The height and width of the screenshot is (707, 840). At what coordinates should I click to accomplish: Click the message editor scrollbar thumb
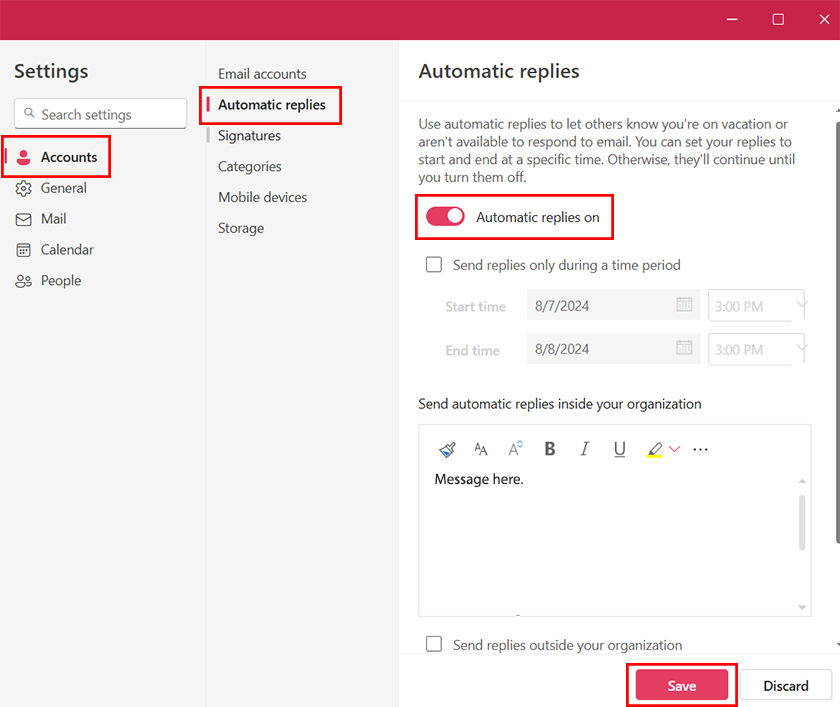(802, 523)
